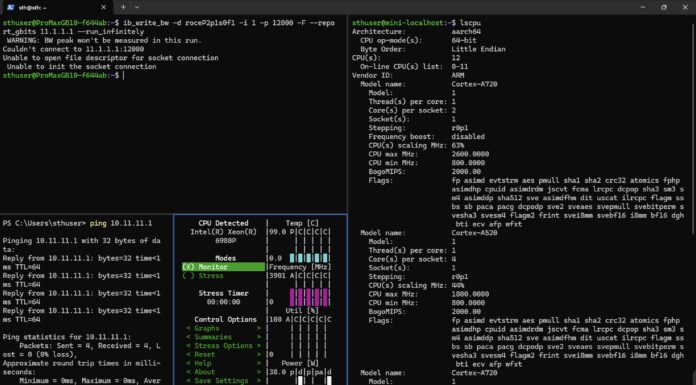Click the 'Stress Timer' heading
696x385 pixels.
click(223, 293)
